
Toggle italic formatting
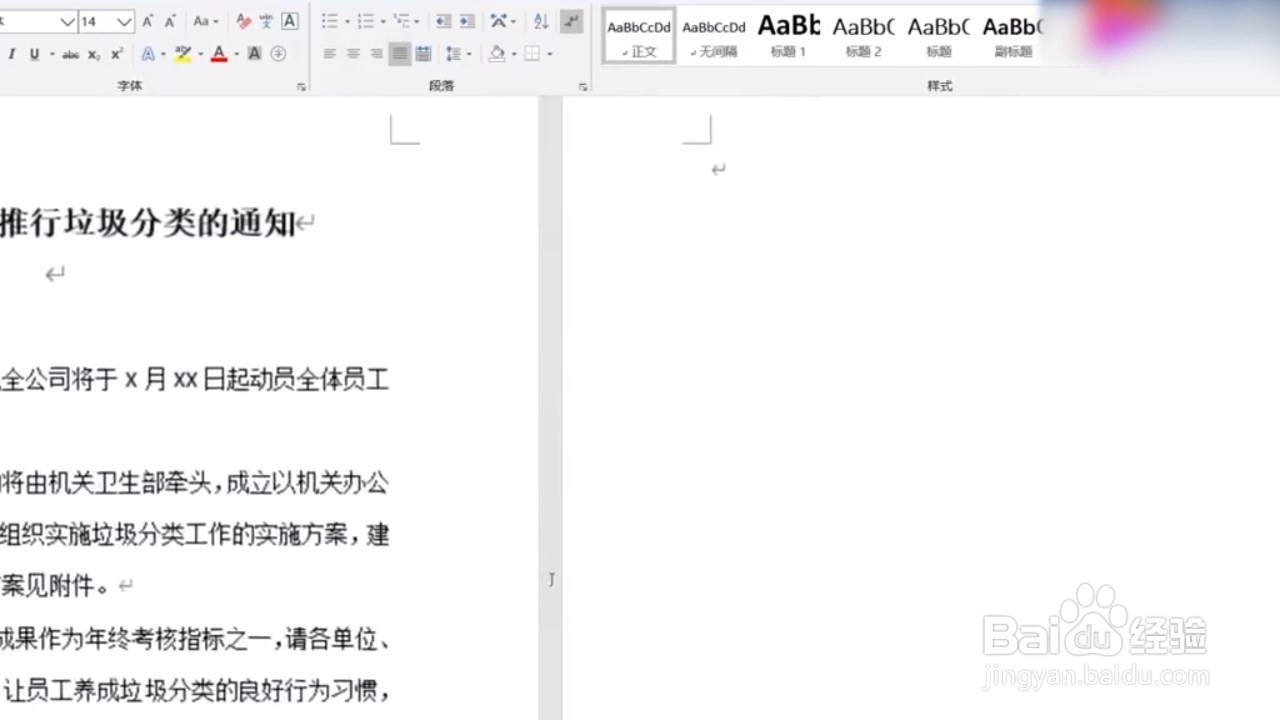click(x=12, y=54)
